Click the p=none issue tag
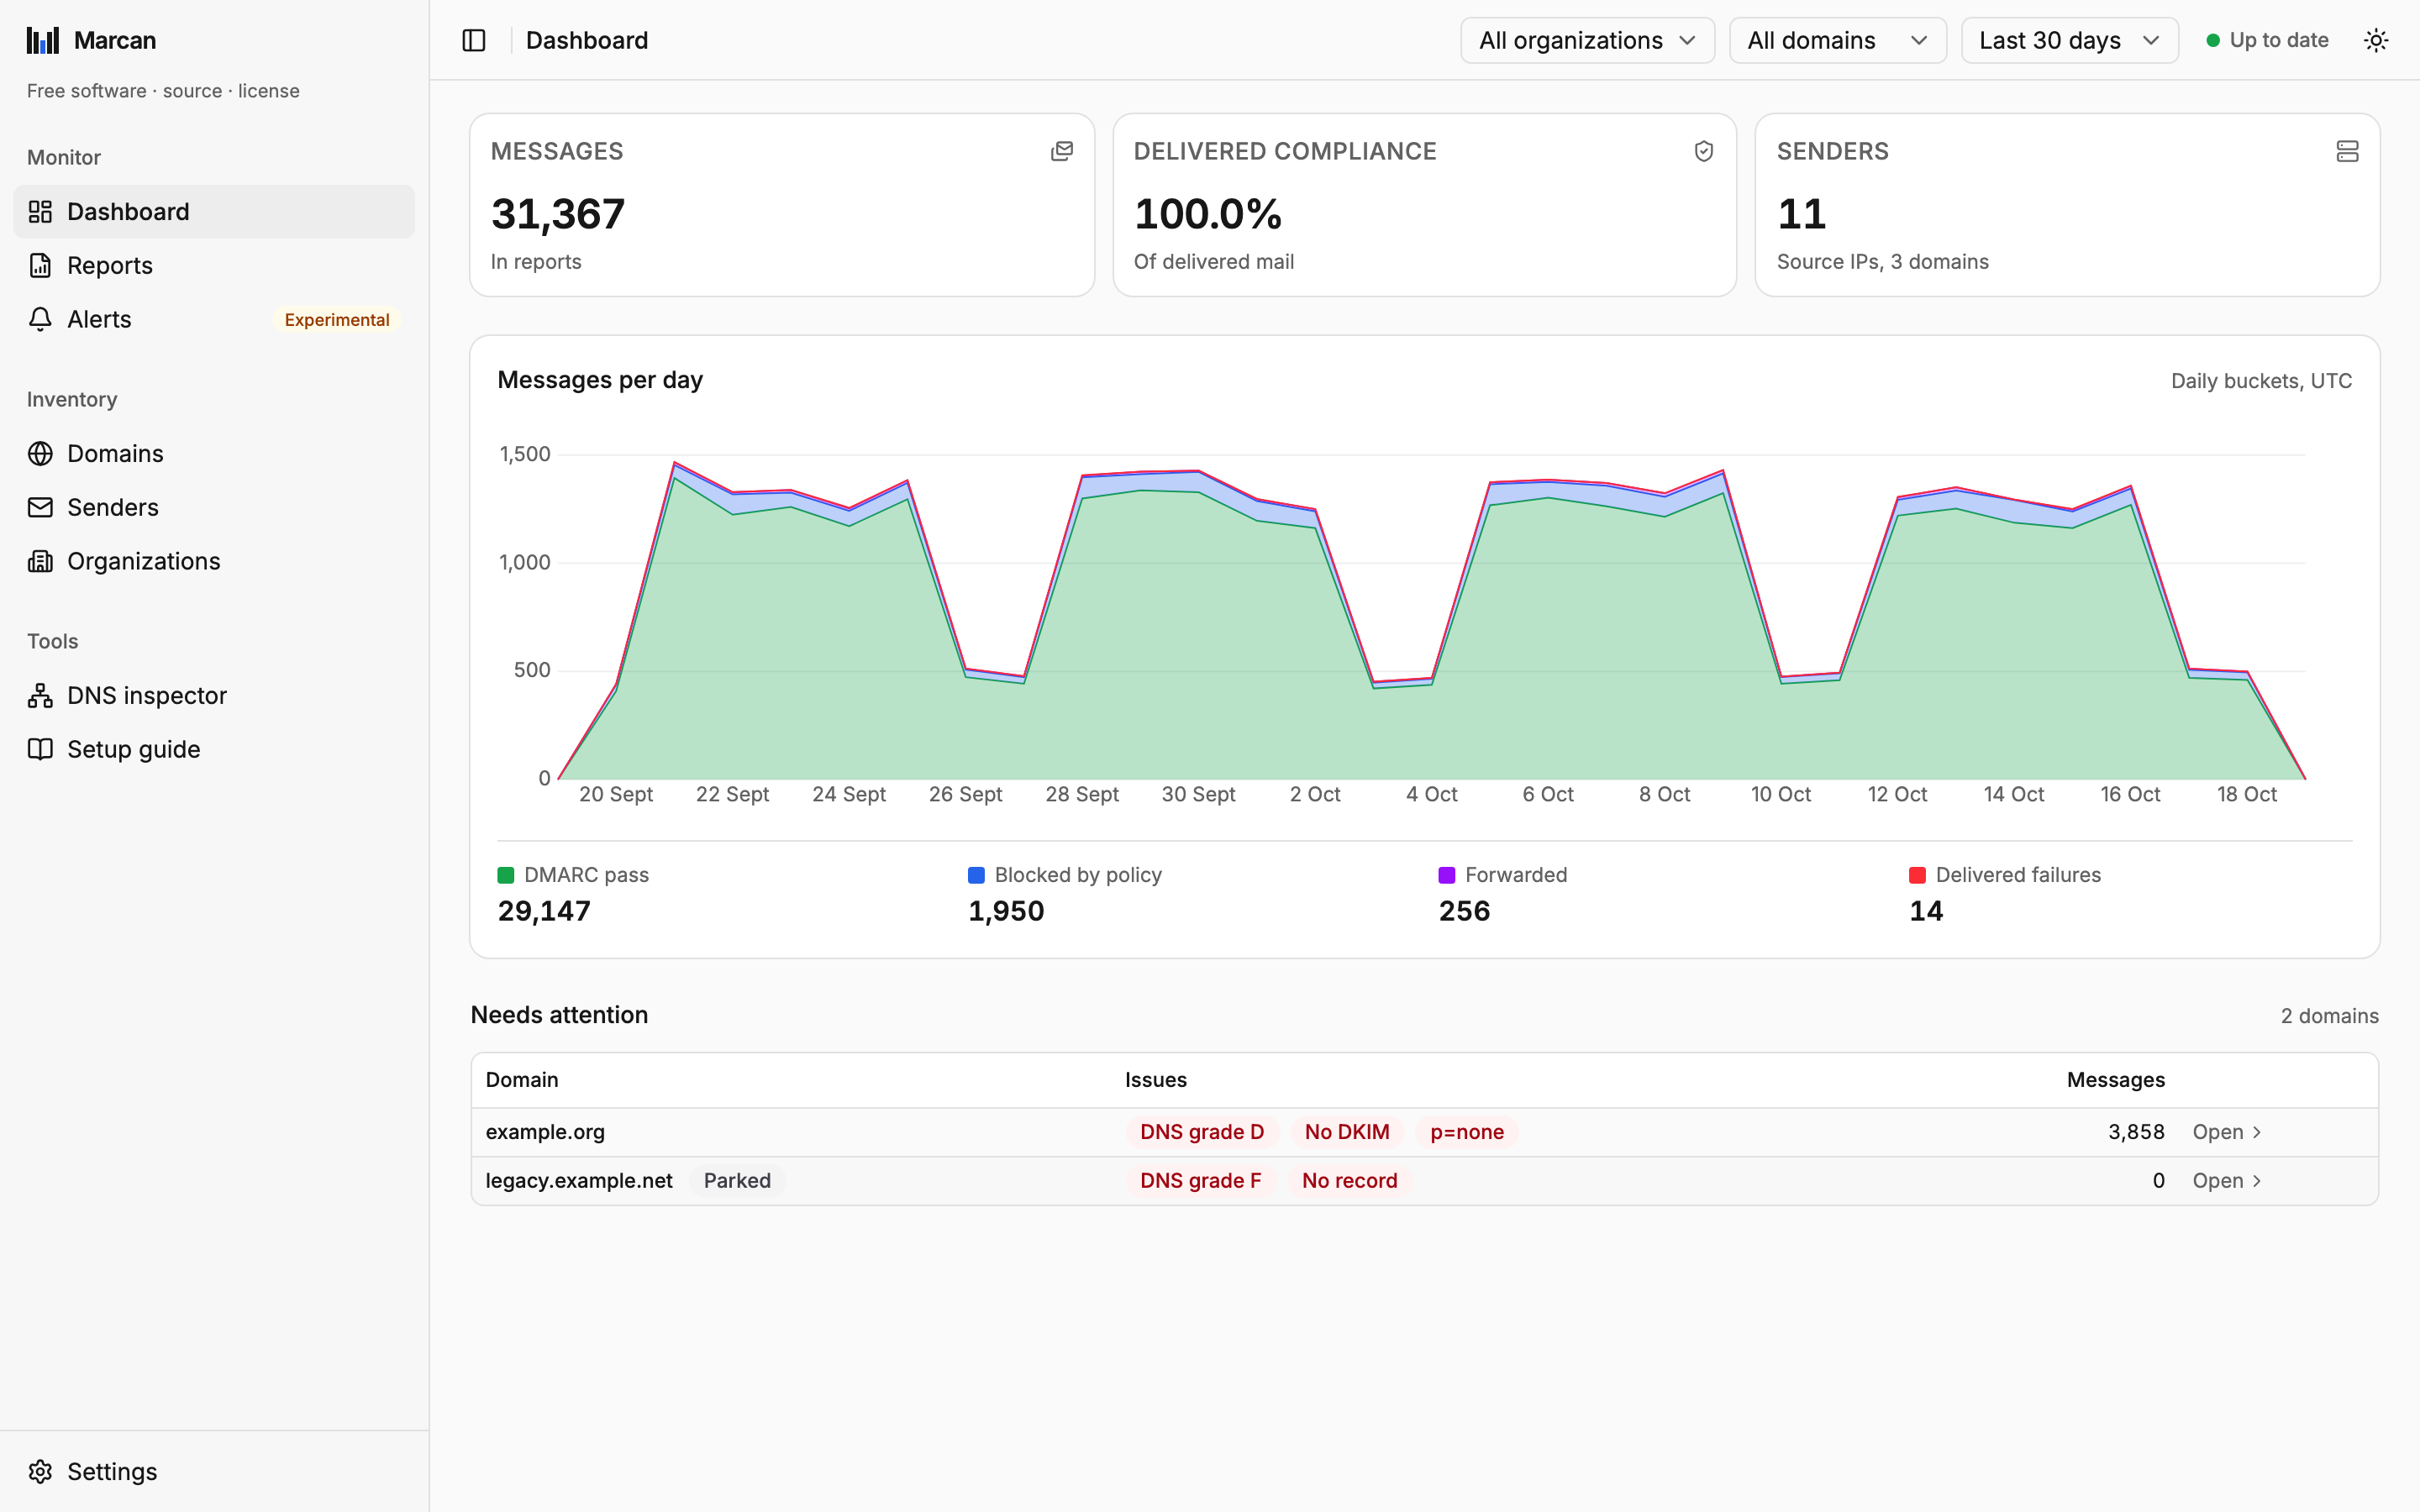 (x=1467, y=1132)
